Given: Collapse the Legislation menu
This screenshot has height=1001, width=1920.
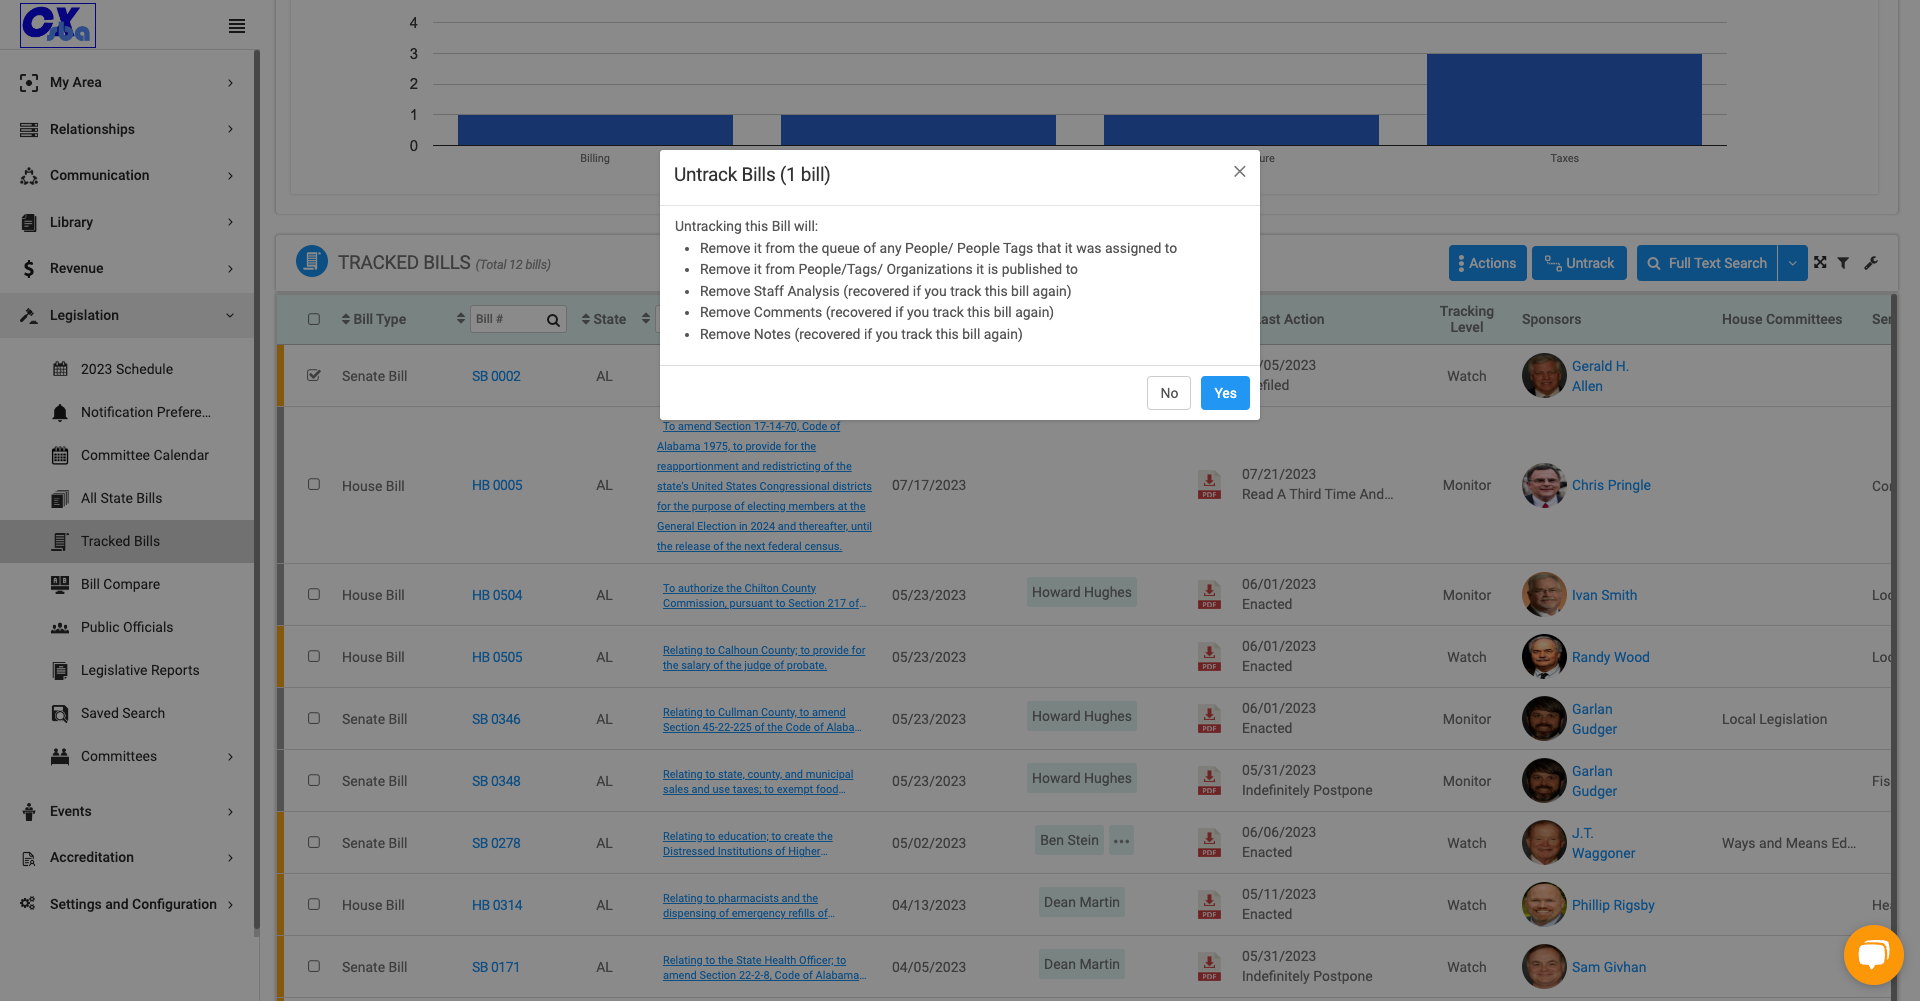Looking at the screenshot, I should point(127,315).
